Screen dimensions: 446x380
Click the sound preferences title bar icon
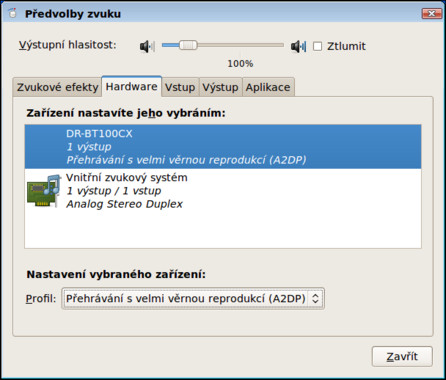[13, 14]
